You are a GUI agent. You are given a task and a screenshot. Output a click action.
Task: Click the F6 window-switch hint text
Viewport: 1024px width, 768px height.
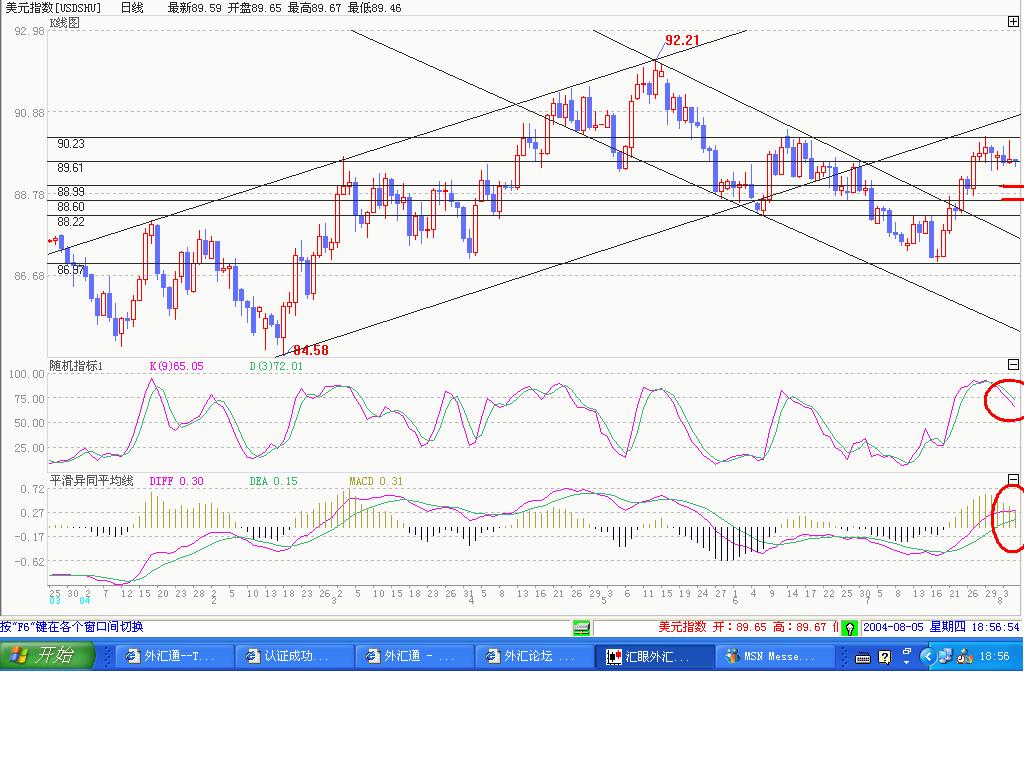point(72,627)
